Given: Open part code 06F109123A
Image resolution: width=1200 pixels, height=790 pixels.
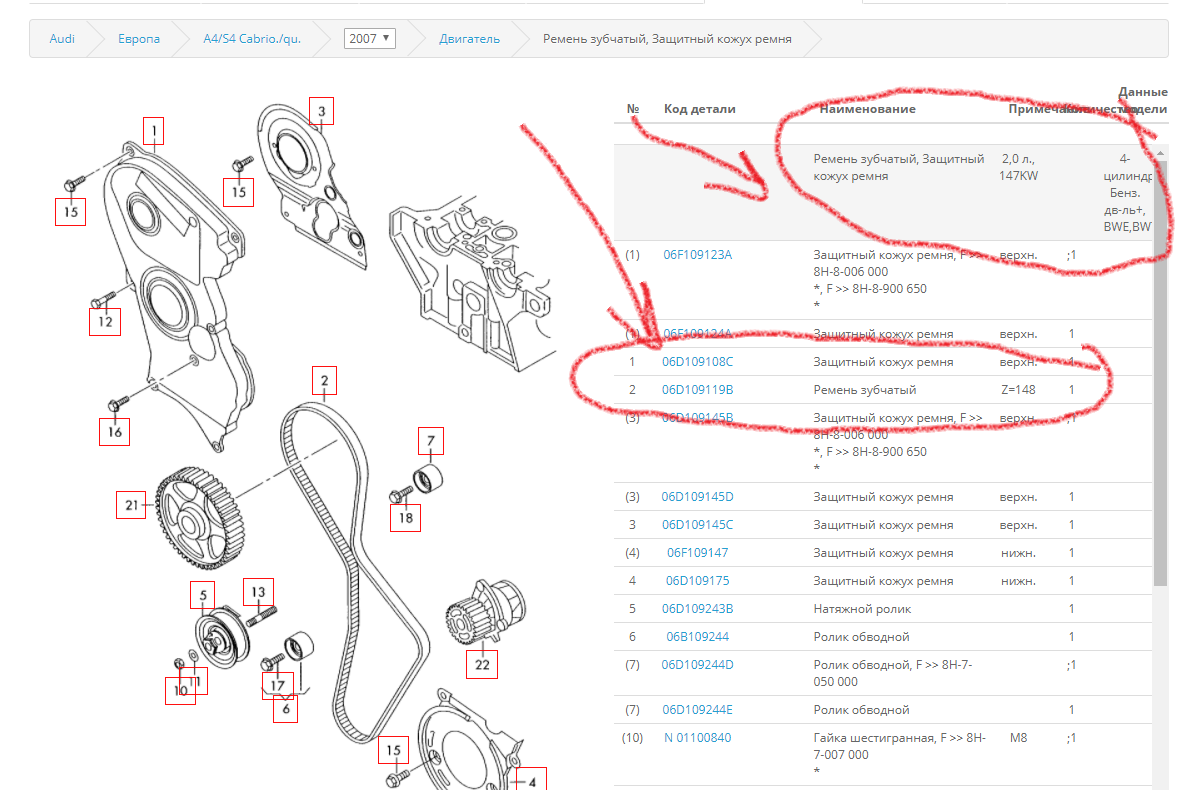Looking at the screenshot, I should pos(697,254).
